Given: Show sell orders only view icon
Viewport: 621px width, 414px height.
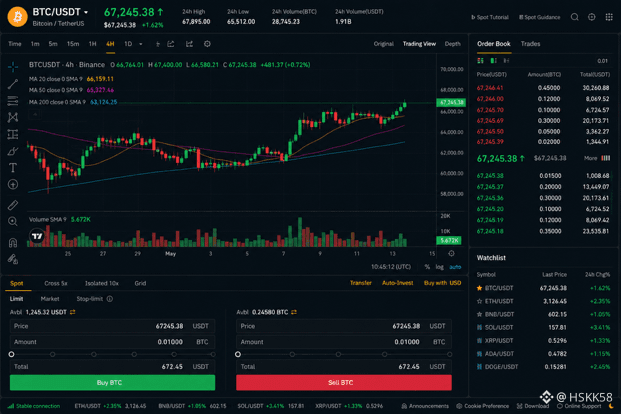Looking at the screenshot, I should click(506, 61).
